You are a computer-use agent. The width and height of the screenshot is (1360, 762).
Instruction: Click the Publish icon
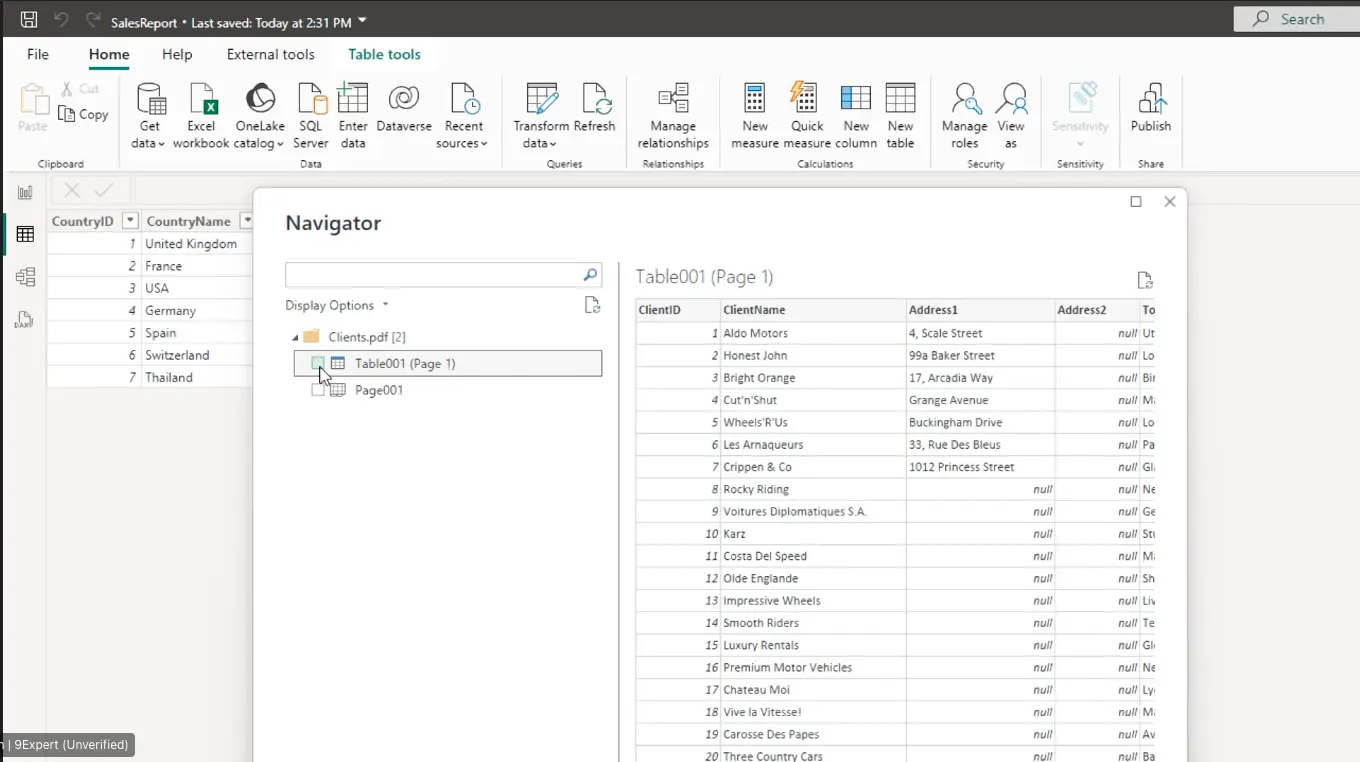tap(1151, 98)
